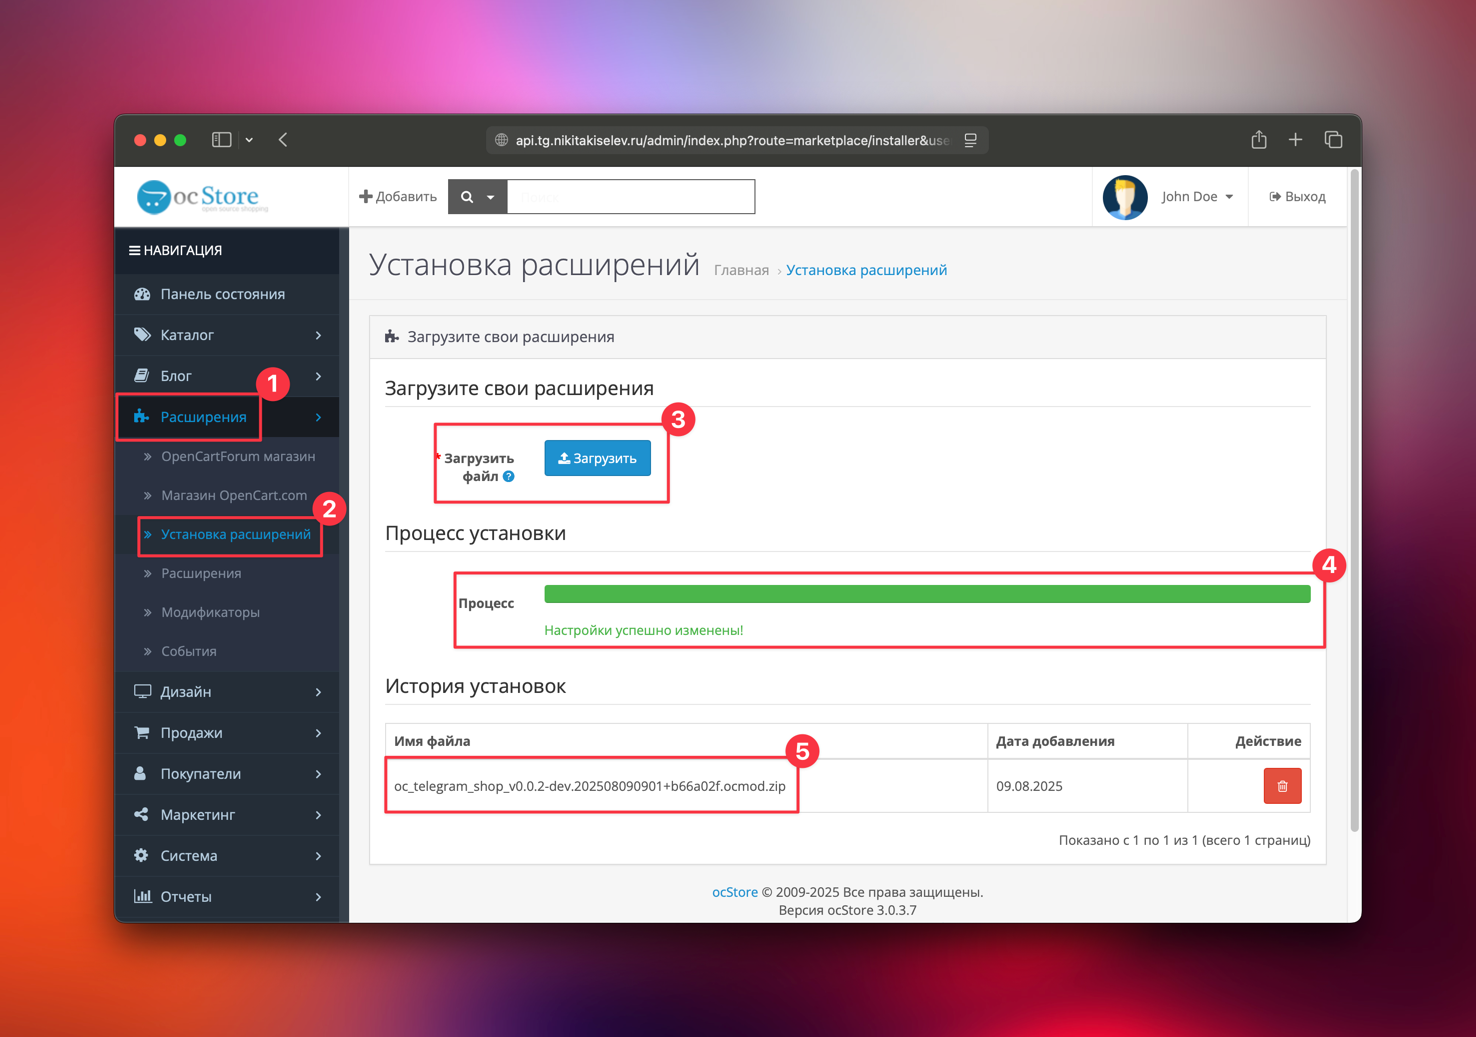Click the Safari share icon
1476x1037 pixels.
click(1259, 140)
